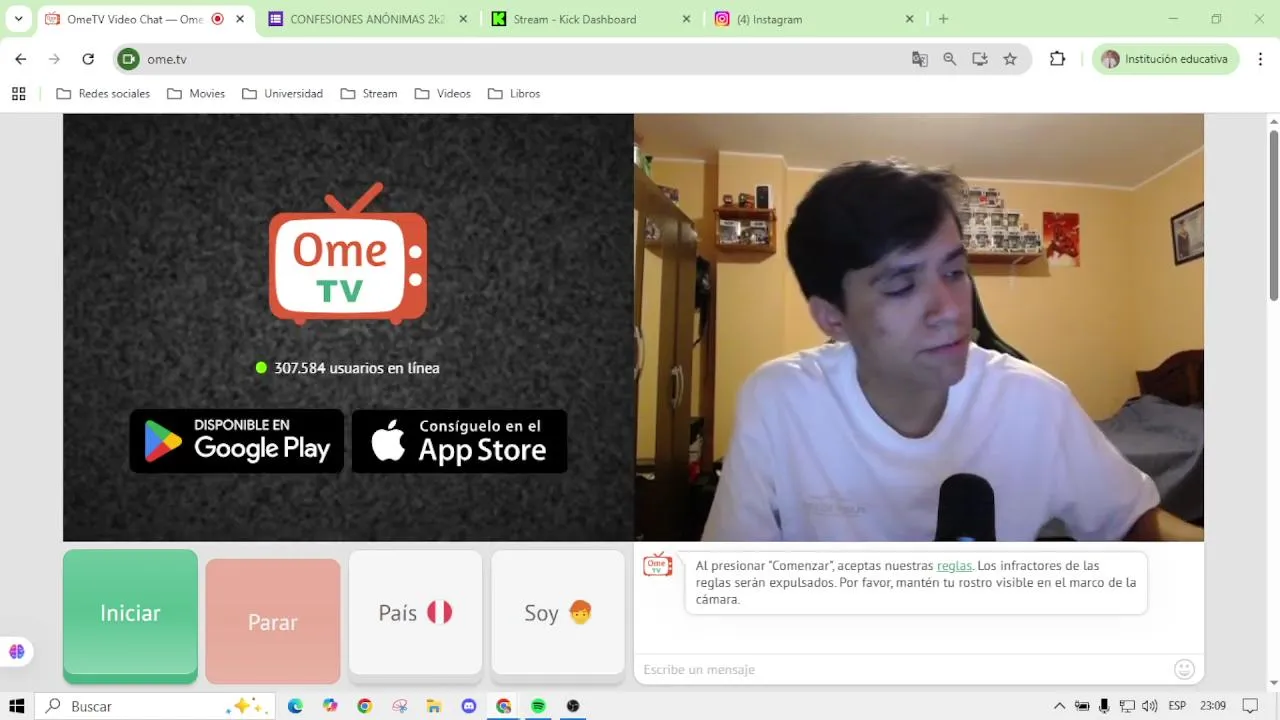1280x720 pixels.
Task: Go forward using the forward arrow
Action: click(x=54, y=59)
